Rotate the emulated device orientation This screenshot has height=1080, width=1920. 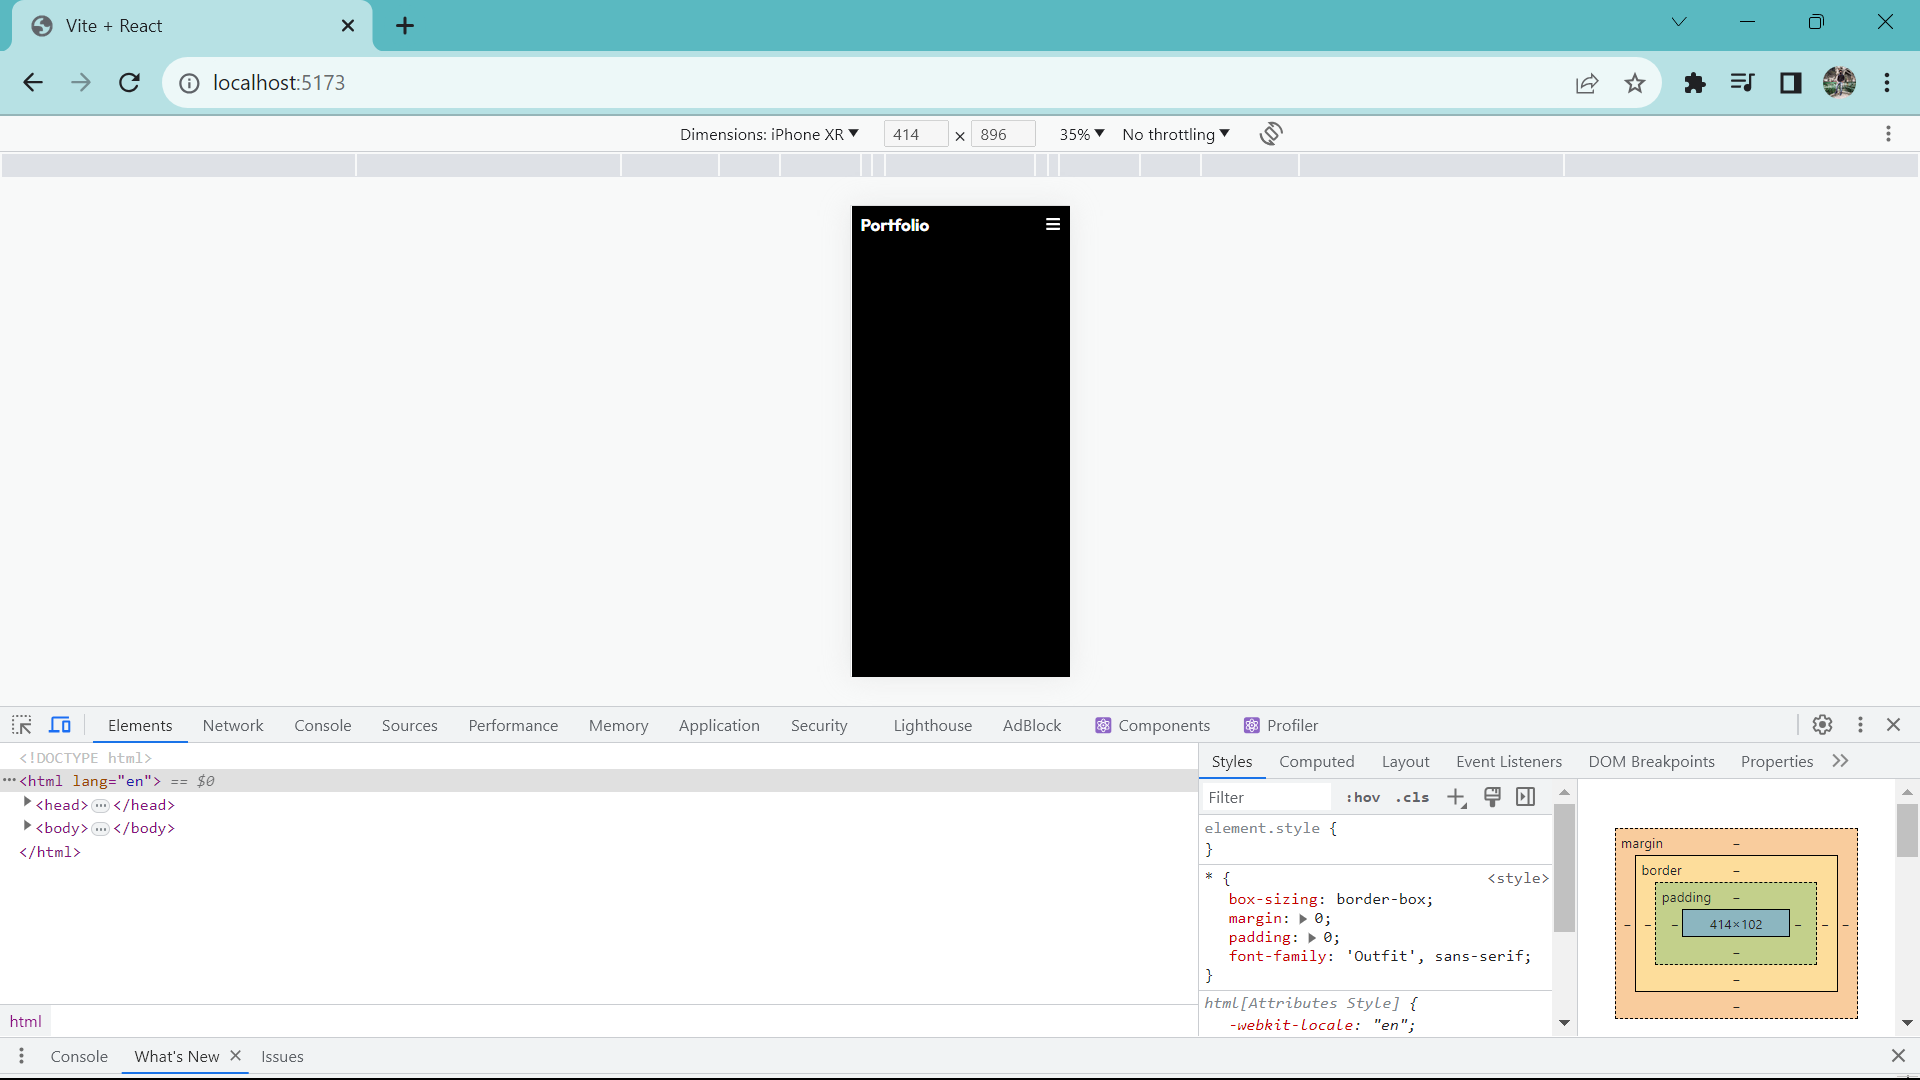1271,133
